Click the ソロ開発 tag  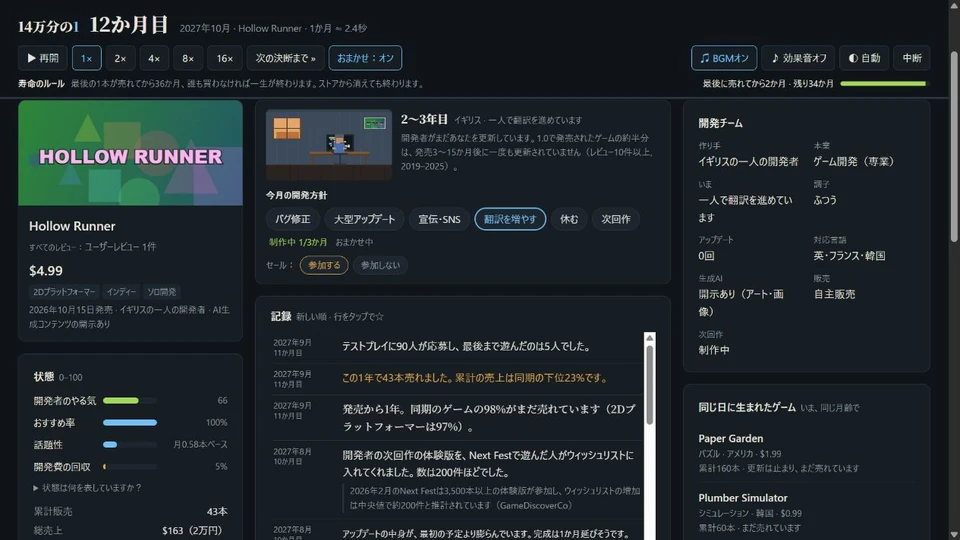(x=162, y=292)
